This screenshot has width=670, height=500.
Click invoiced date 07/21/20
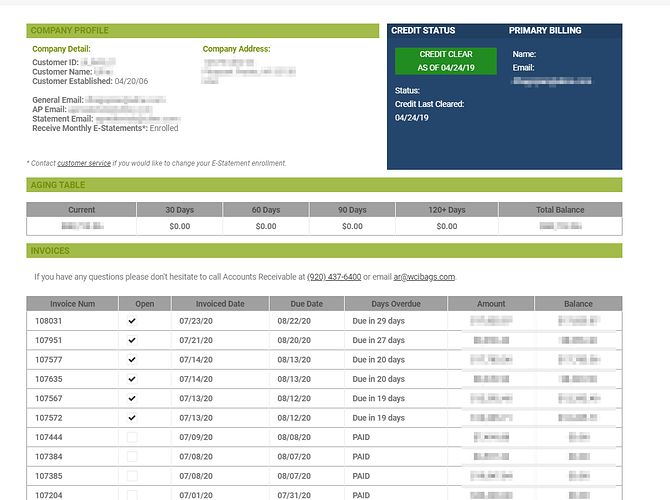(x=196, y=340)
